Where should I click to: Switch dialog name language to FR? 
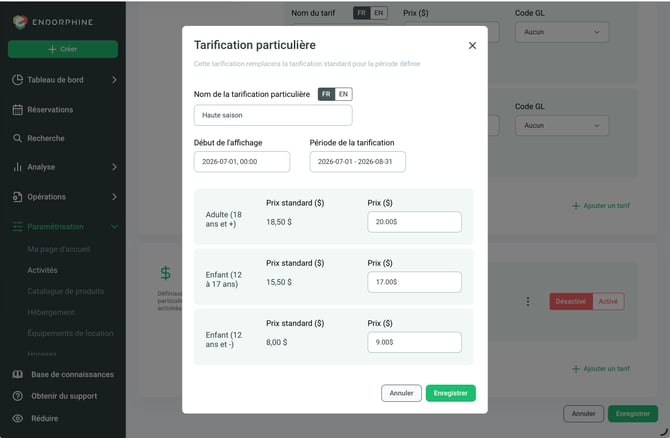pyautogui.click(x=326, y=94)
